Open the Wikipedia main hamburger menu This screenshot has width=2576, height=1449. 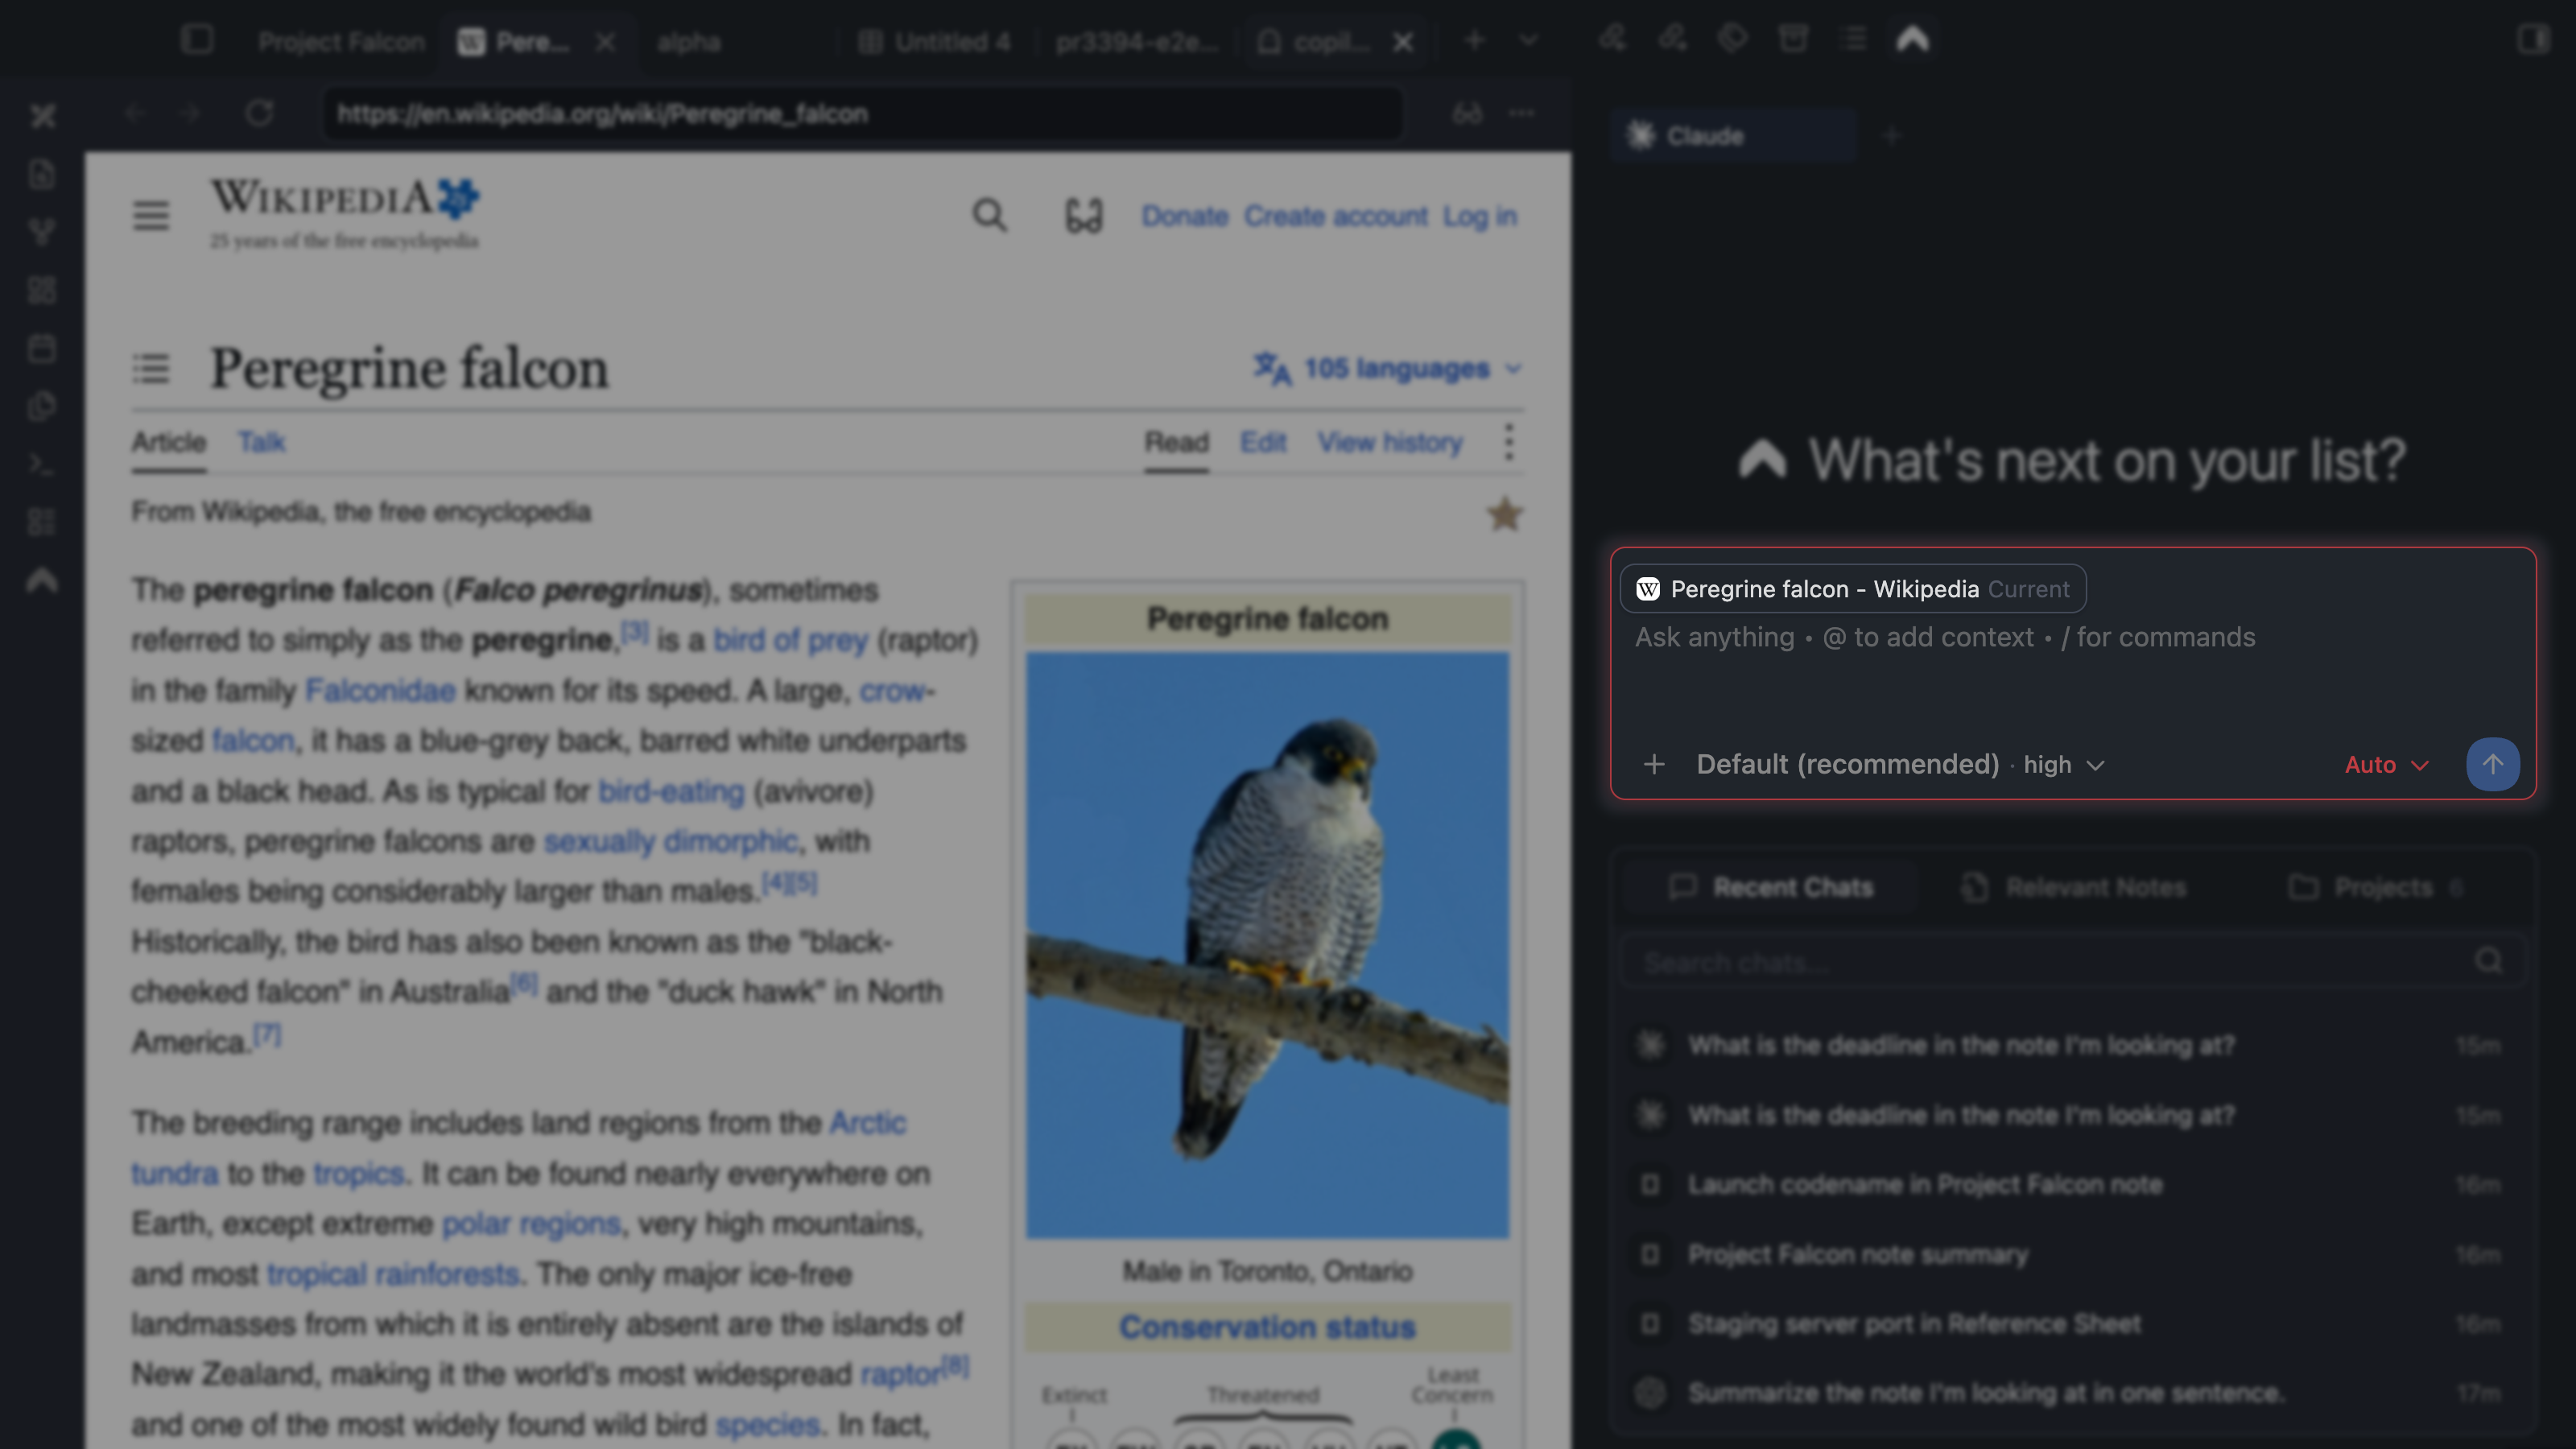click(151, 215)
